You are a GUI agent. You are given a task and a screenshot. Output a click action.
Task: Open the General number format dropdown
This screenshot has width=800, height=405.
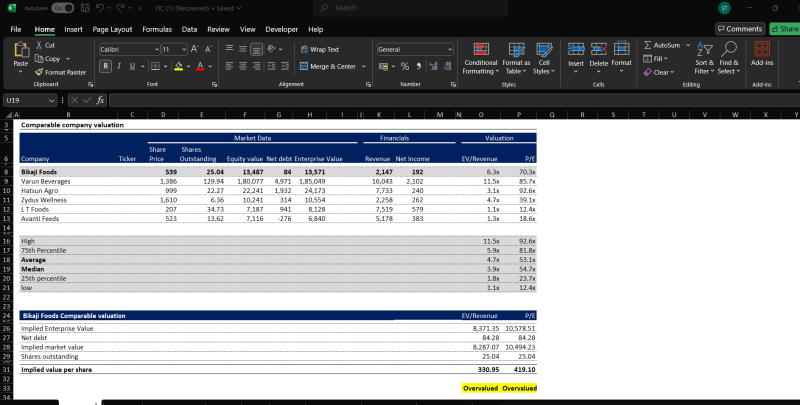pyautogui.click(x=449, y=49)
